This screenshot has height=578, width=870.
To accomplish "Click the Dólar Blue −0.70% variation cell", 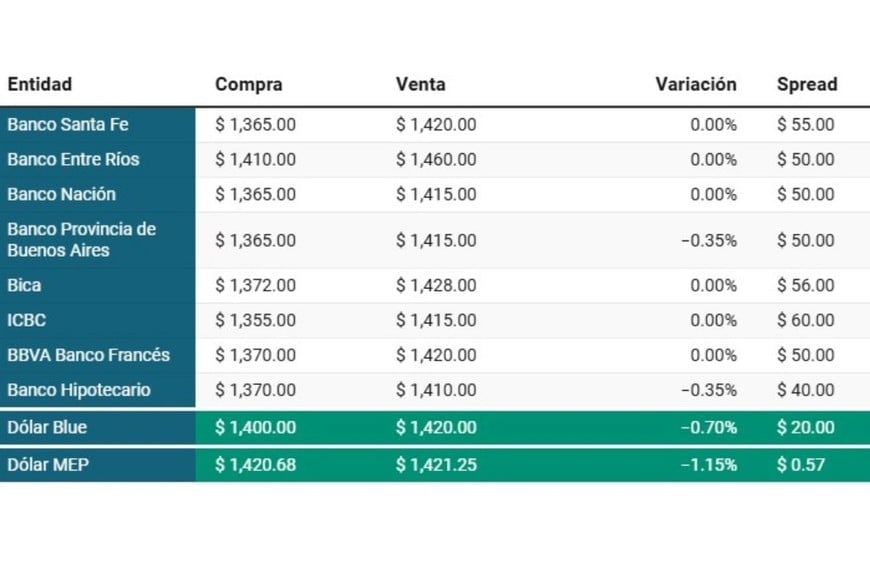I will [x=708, y=428].
